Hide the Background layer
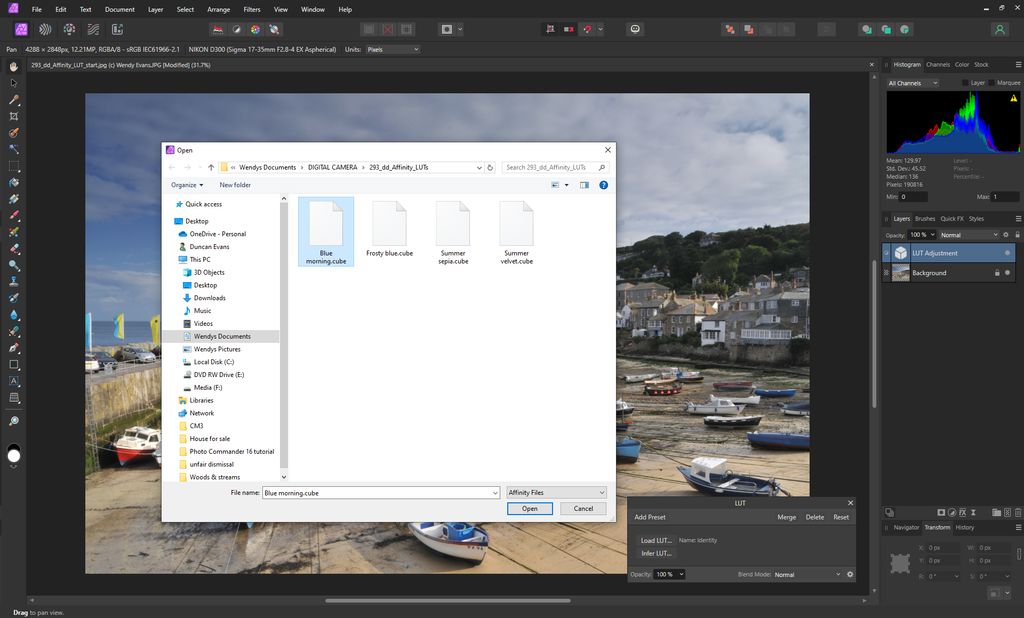The height and width of the screenshot is (618, 1024). 1008,273
